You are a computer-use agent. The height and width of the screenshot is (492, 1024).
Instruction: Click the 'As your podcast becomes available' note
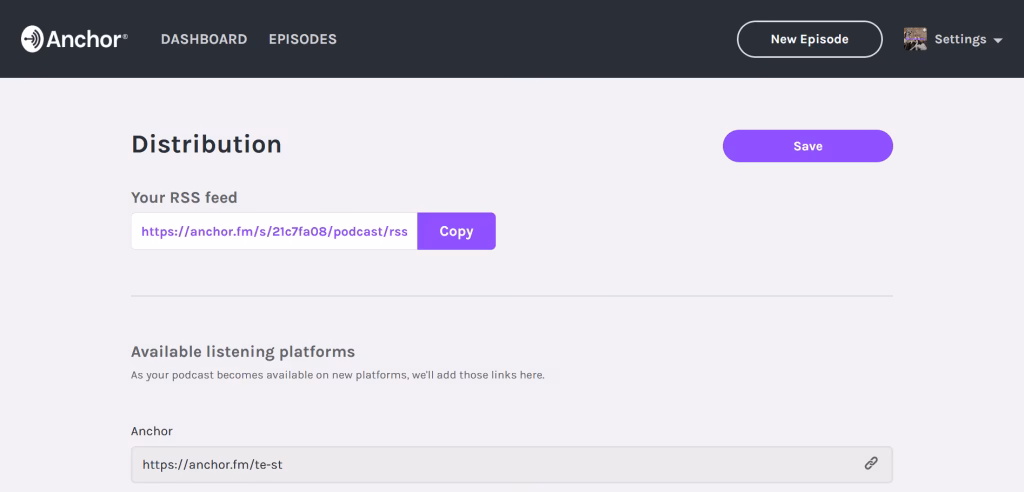pyautogui.click(x=338, y=376)
